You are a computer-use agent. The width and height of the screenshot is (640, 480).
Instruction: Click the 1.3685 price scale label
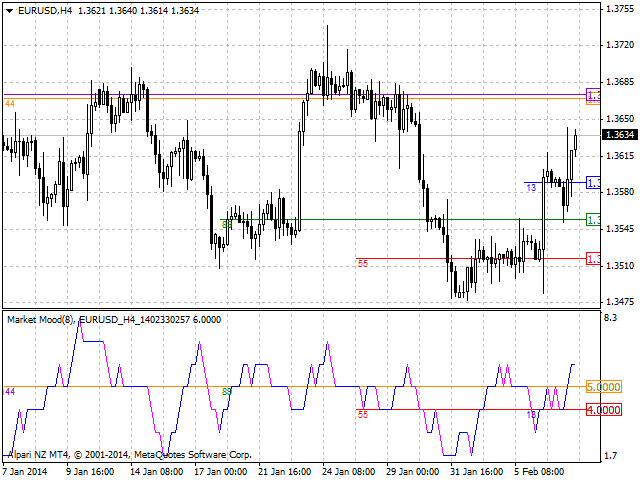pyautogui.click(x=620, y=82)
